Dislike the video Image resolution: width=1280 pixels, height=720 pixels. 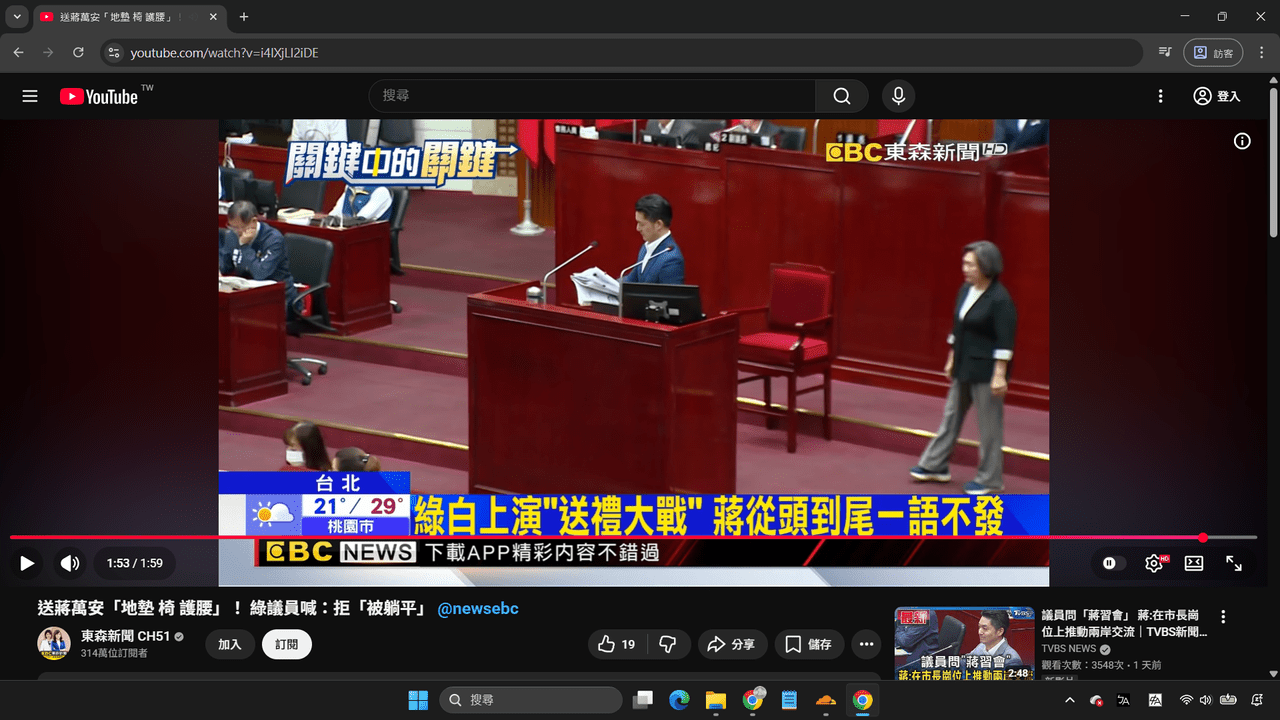tap(668, 644)
